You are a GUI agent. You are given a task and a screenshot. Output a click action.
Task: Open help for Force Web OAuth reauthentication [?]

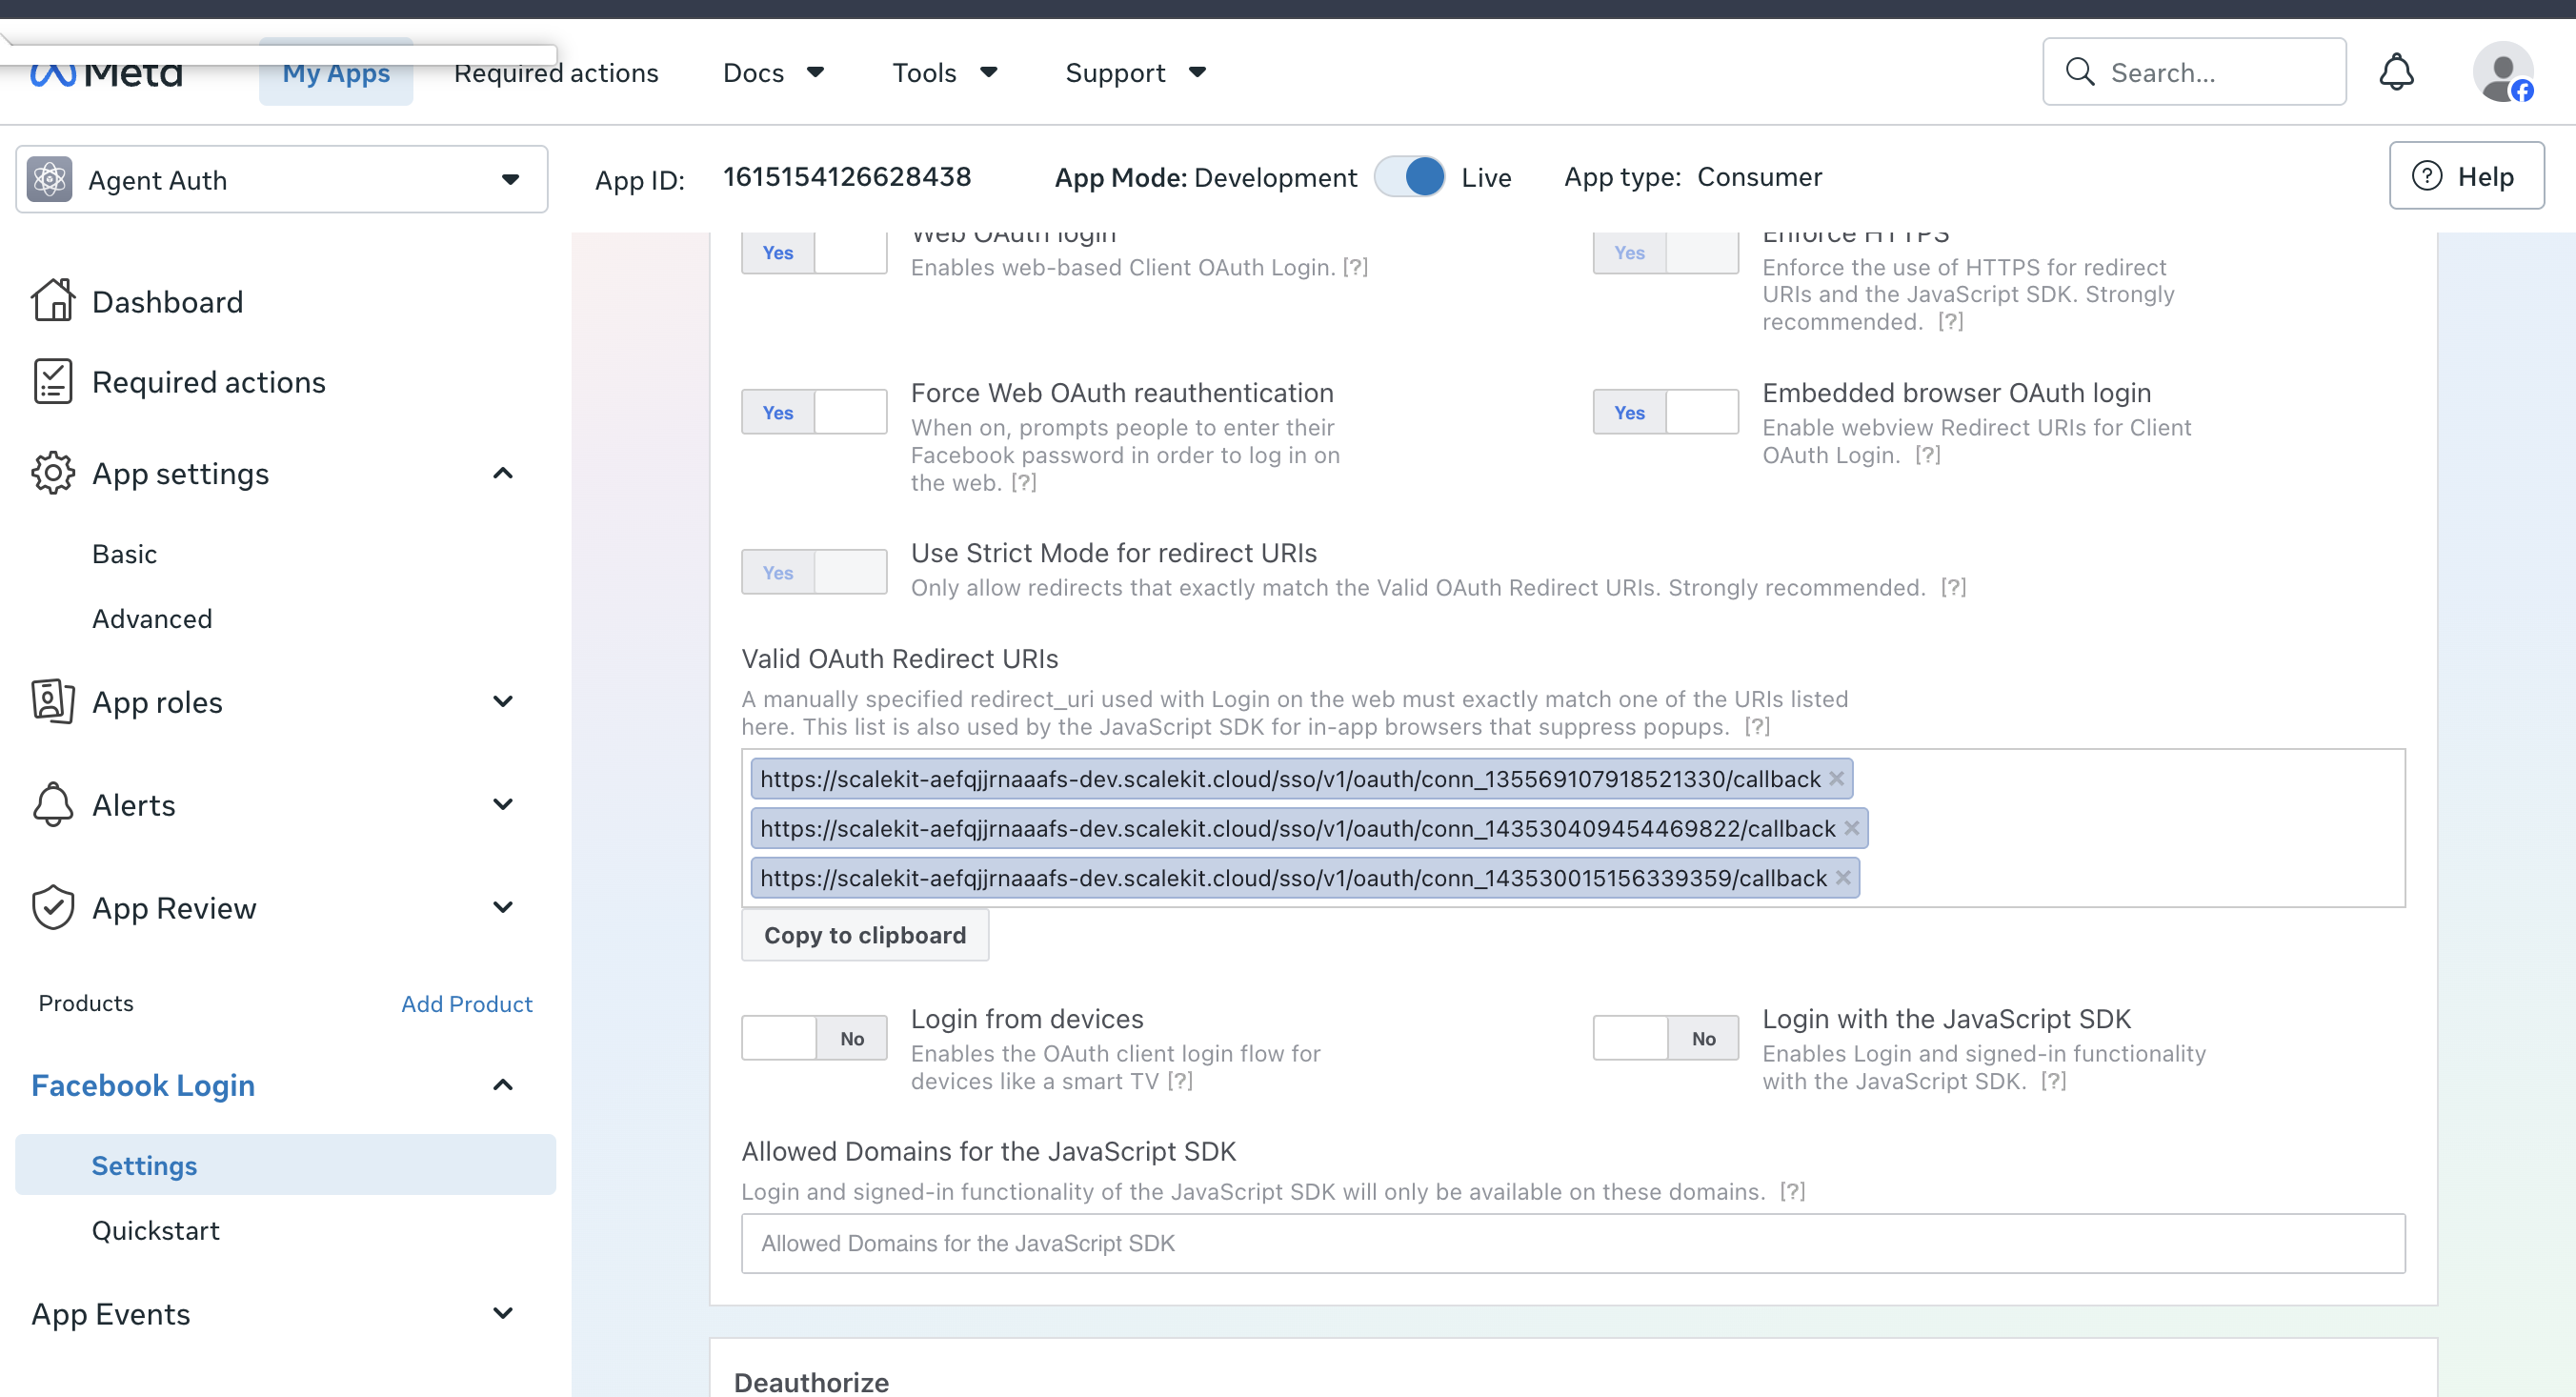tap(1023, 482)
